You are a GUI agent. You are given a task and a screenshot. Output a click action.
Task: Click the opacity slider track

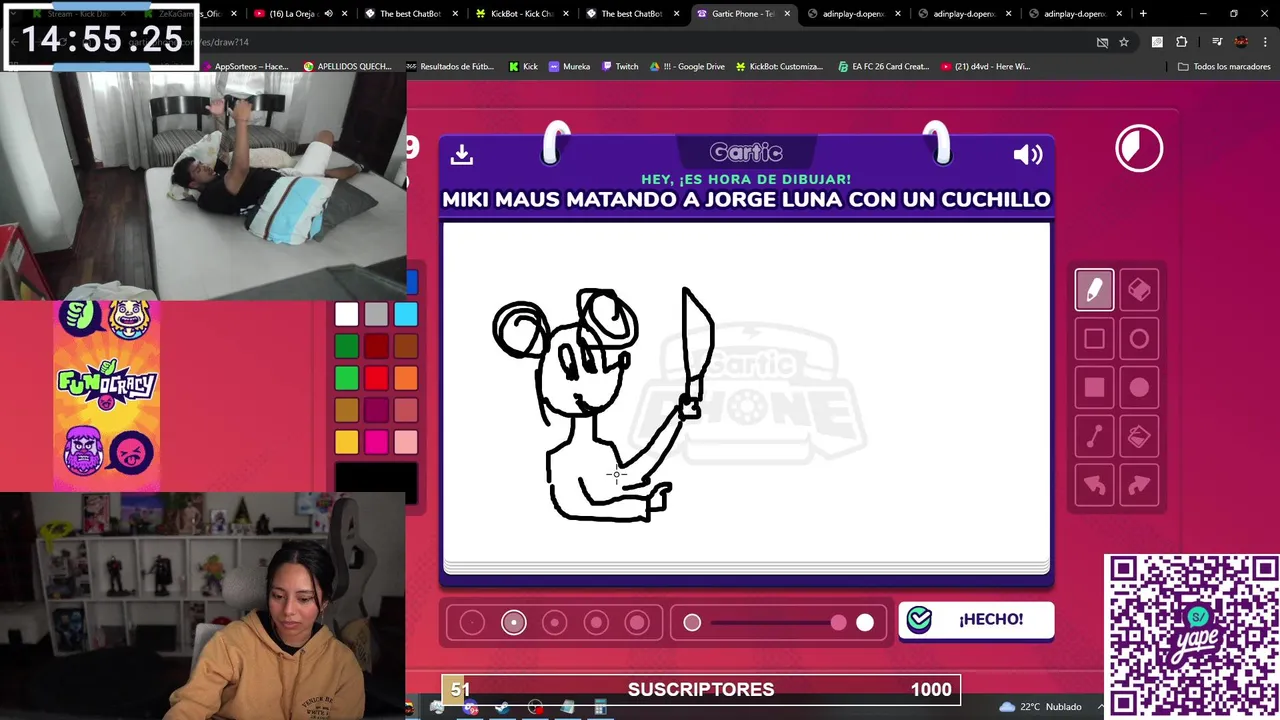click(x=778, y=623)
